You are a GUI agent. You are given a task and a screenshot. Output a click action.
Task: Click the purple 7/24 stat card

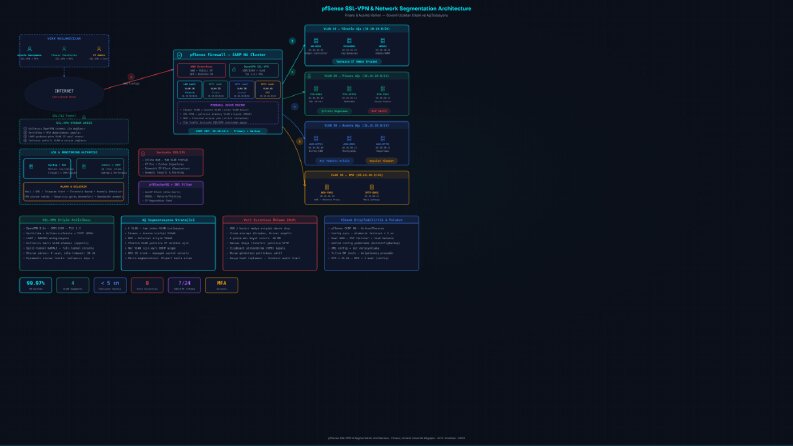pyautogui.click(x=185, y=285)
